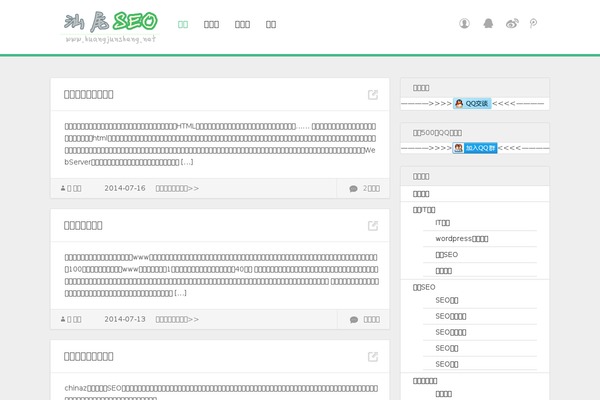The width and height of the screenshot is (600, 400).
Task: Open the 2-comments link on 2014-07-16 post
Action: pyautogui.click(x=371, y=188)
